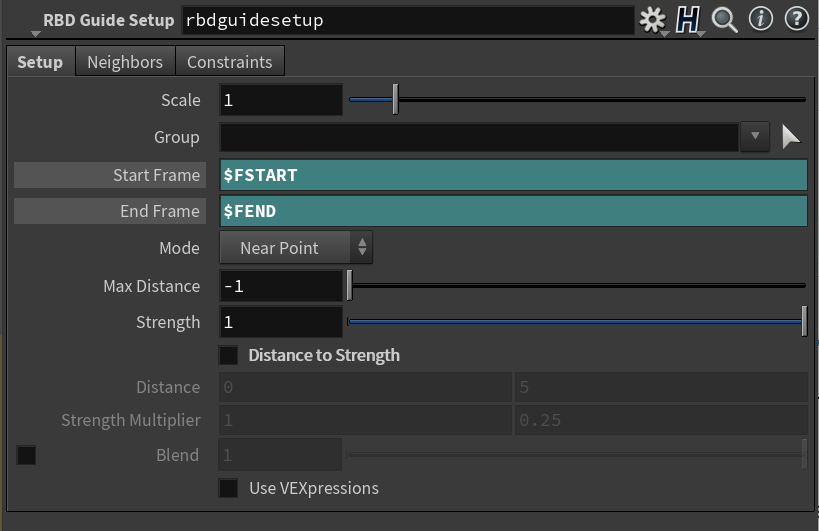
Task: Enable the Distance to Strength checkbox
Action: pyautogui.click(x=229, y=355)
